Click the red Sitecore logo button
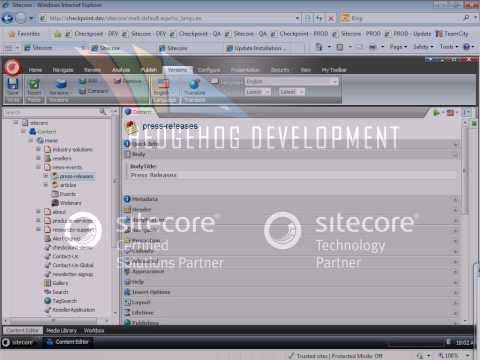This screenshot has height=360, width=480. point(13,68)
